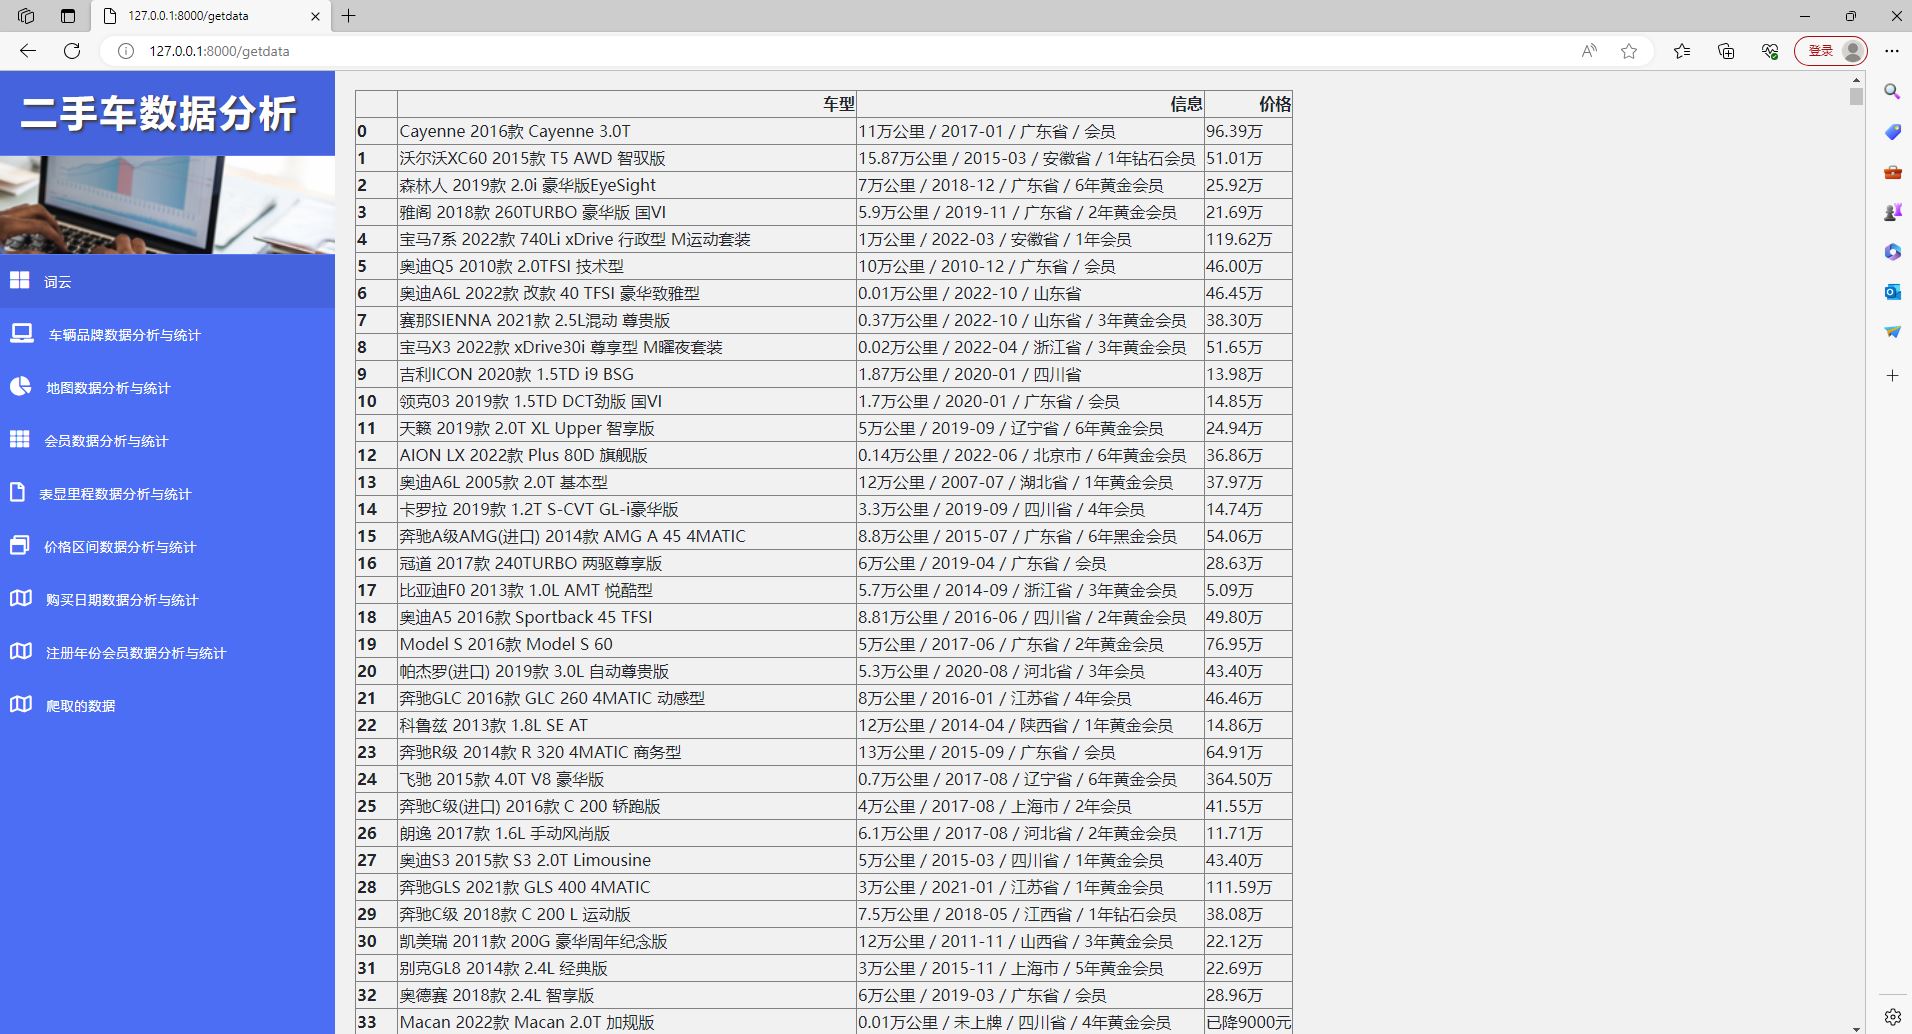
Task: Open the Drop paper plane icon in sidebar
Action: pos(1892,332)
